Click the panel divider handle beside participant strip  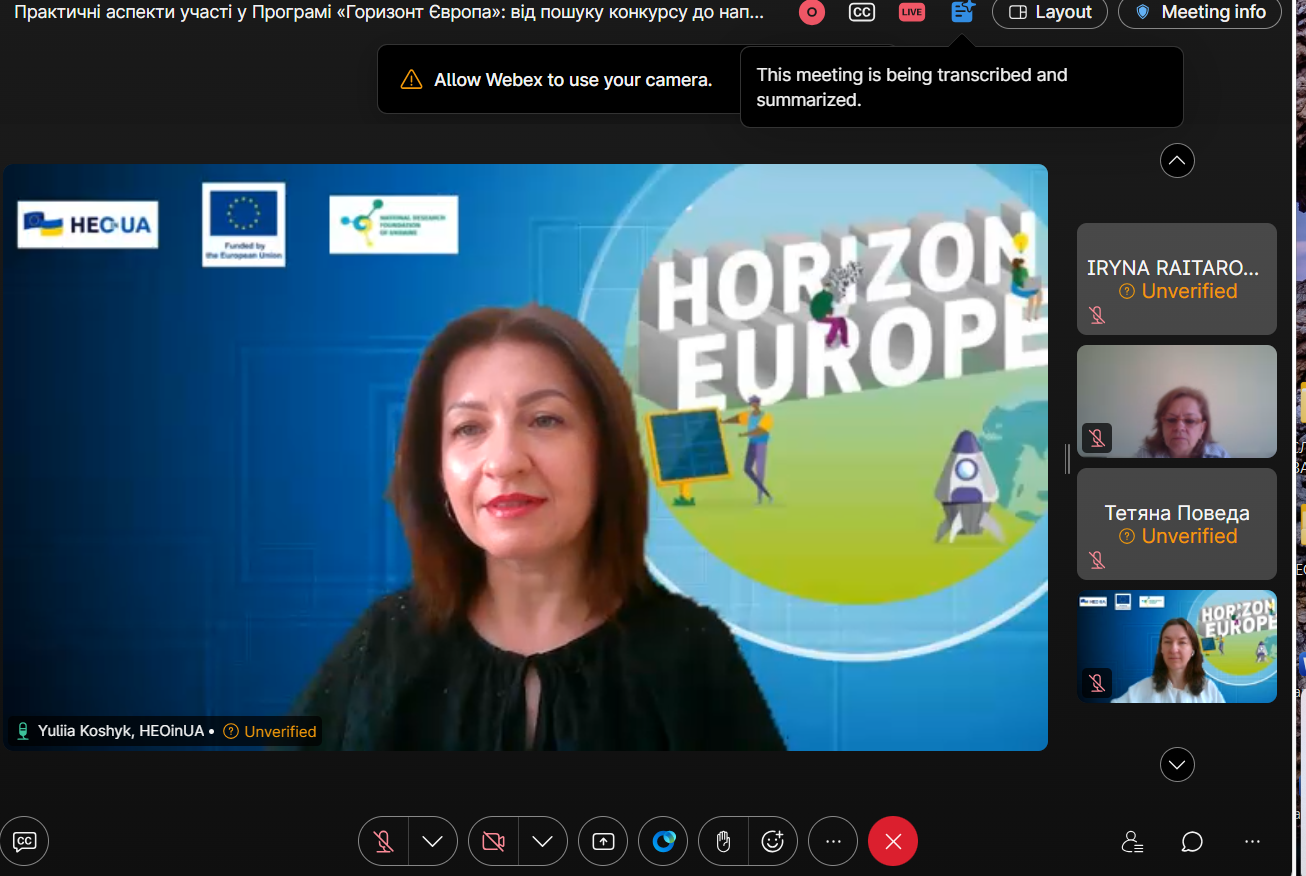(1067, 459)
